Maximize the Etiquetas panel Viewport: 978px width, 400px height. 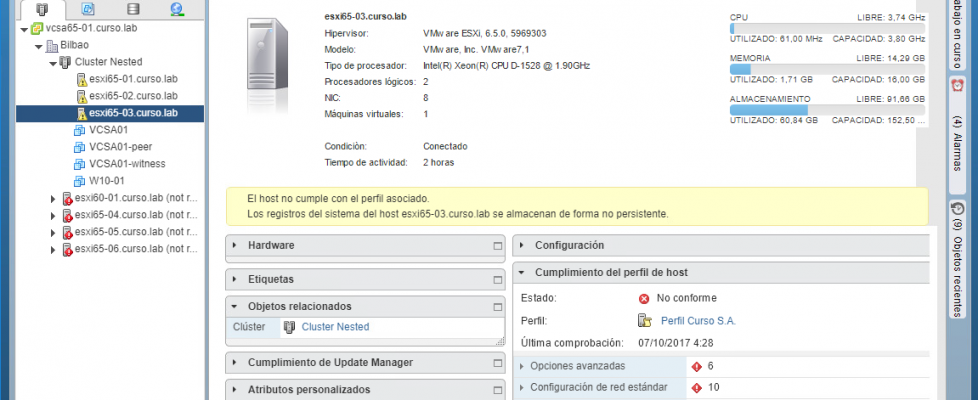tap(497, 280)
